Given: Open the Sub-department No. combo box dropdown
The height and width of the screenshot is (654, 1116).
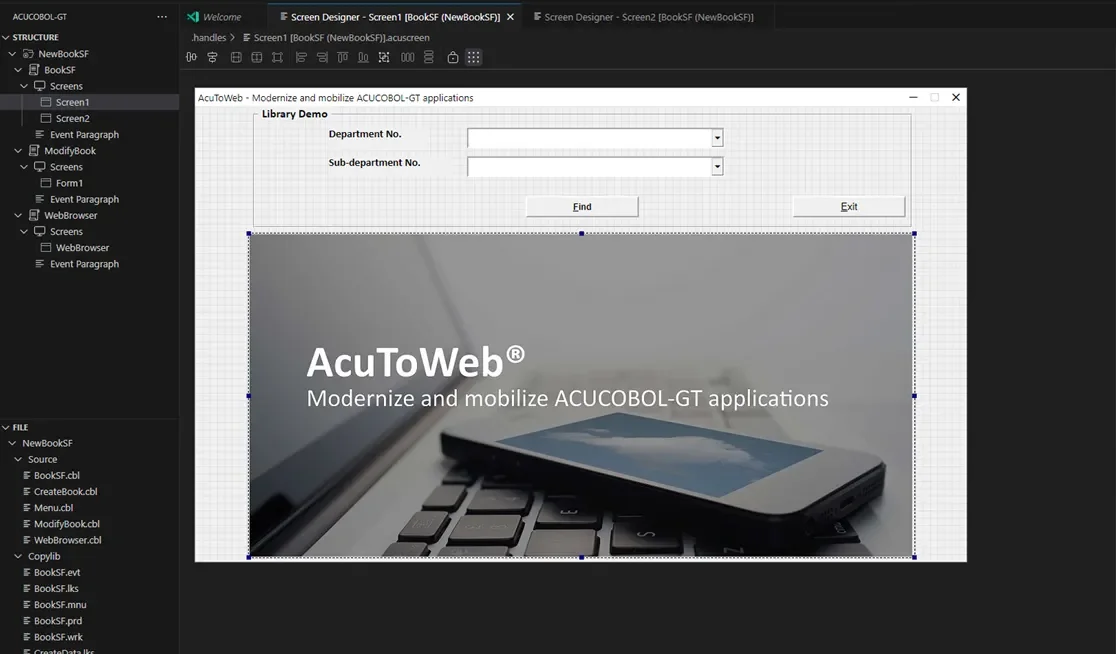Looking at the screenshot, I should pos(717,167).
